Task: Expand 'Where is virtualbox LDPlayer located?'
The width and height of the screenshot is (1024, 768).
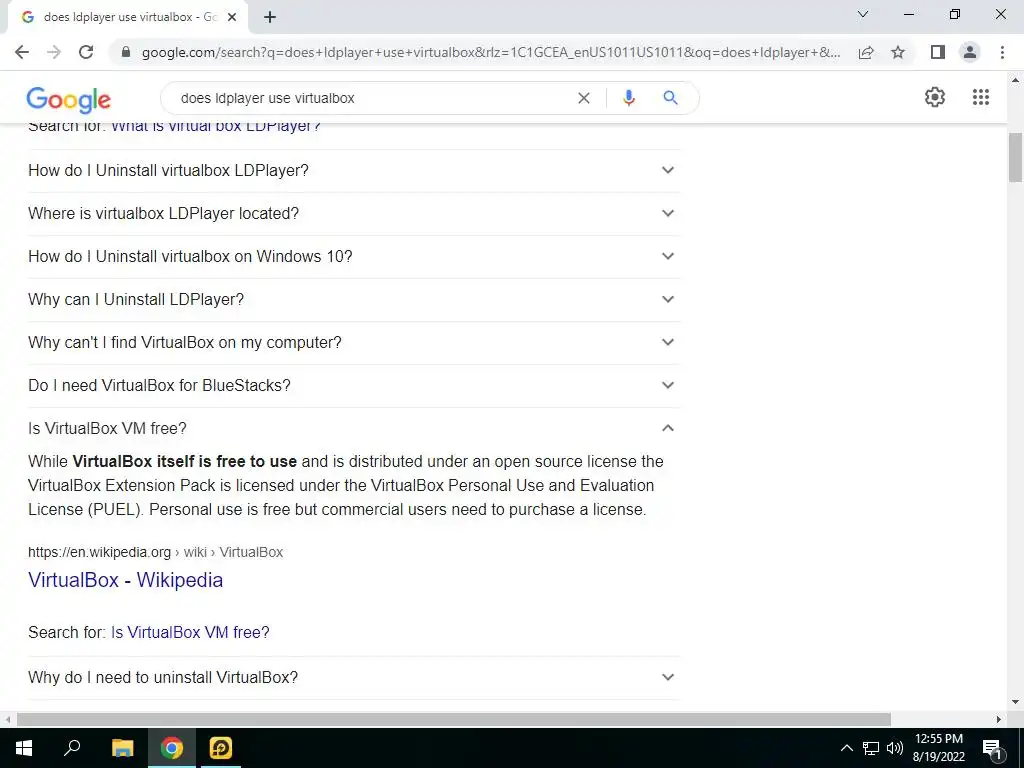Action: pos(353,214)
